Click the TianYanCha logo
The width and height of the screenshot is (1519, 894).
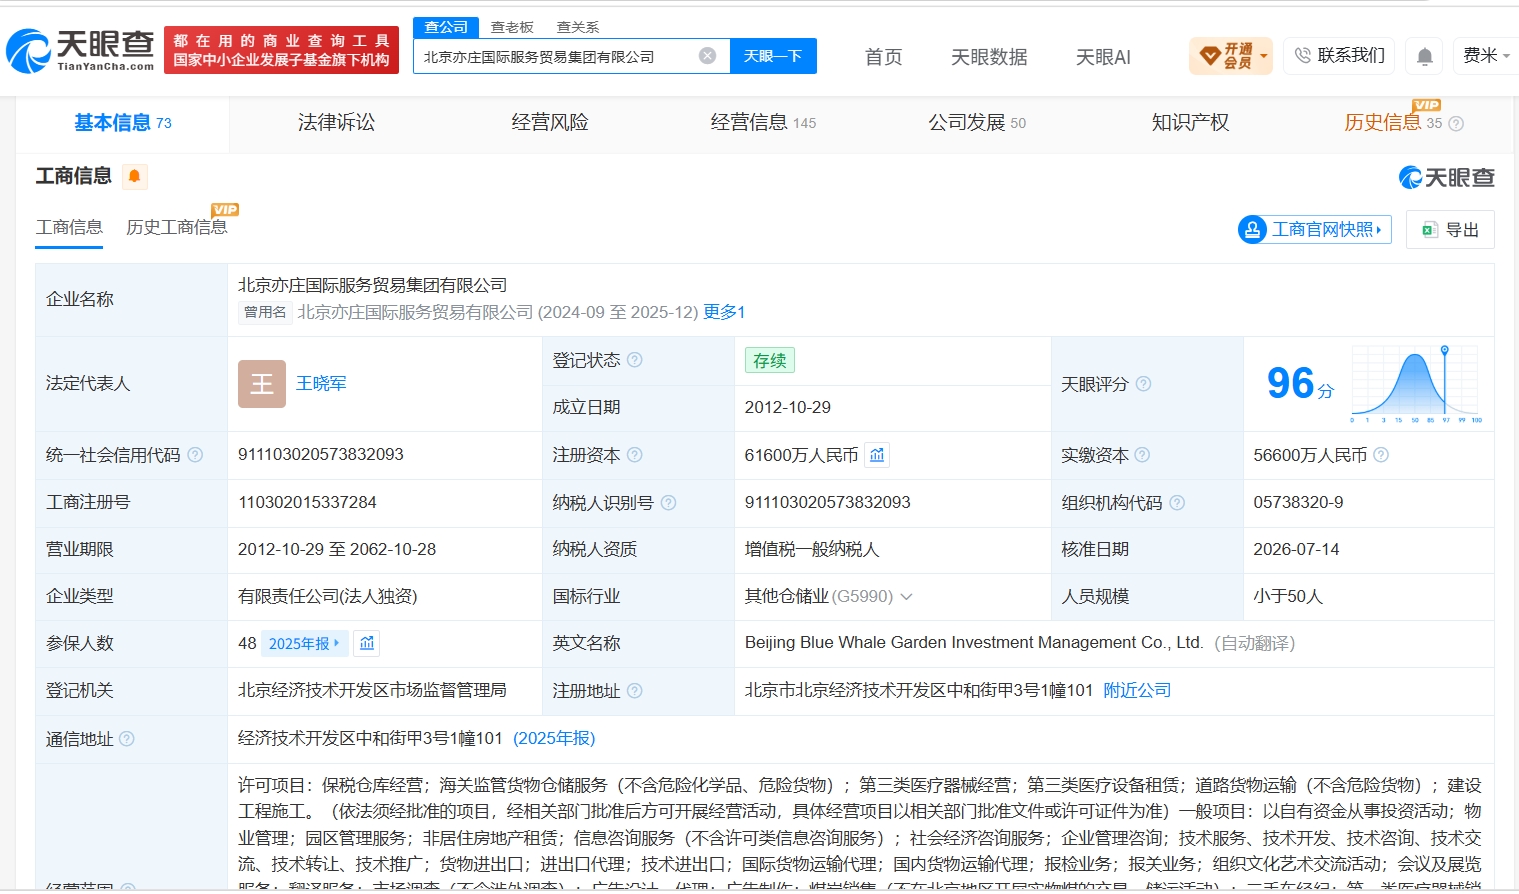[x=81, y=50]
